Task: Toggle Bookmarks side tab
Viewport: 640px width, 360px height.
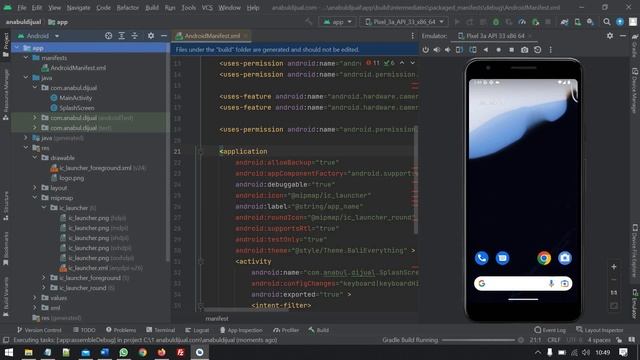Action: [6, 248]
